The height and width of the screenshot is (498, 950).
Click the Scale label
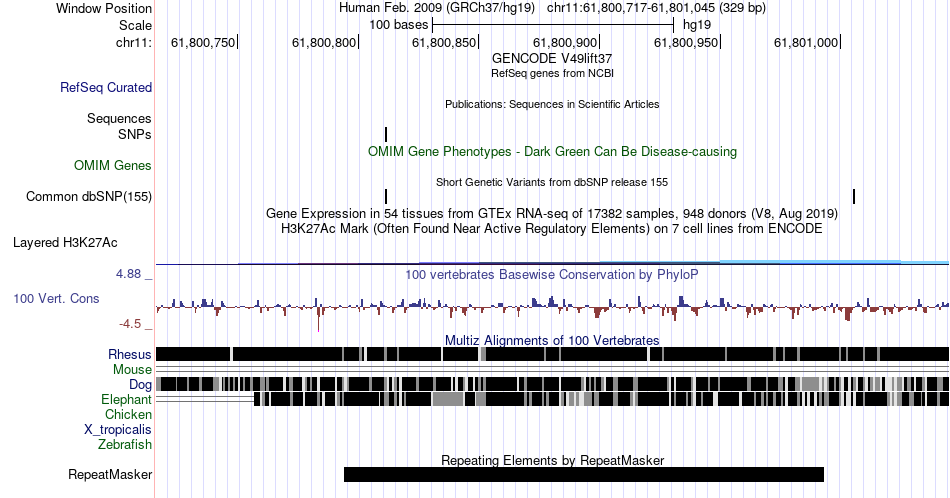(136, 25)
